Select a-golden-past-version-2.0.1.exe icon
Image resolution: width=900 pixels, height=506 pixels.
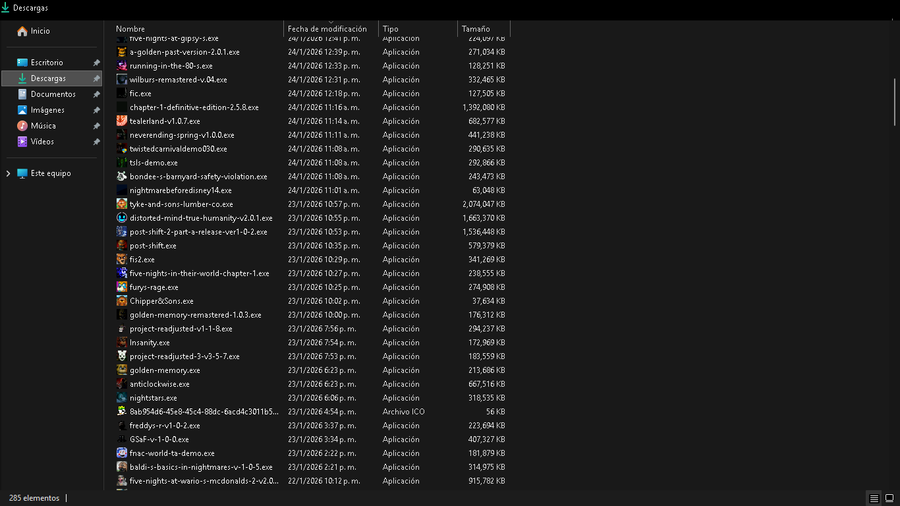122,52
